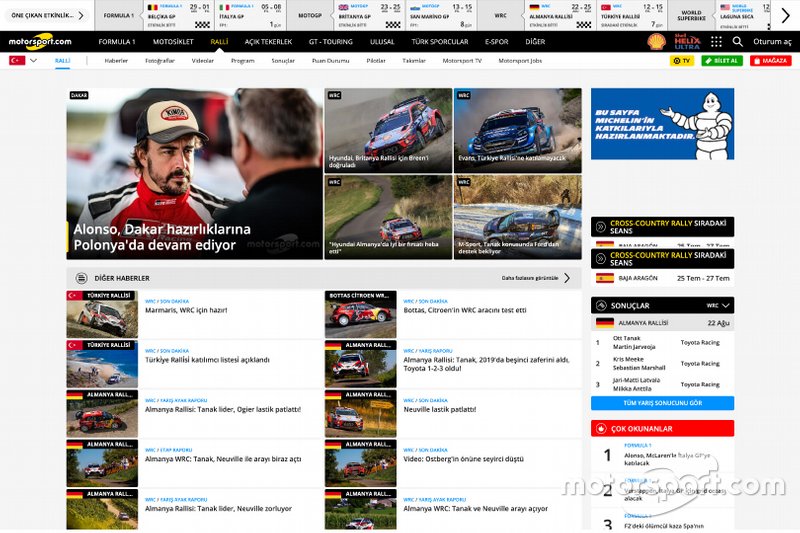Go to the Puan Durumu sub-tab

(331, 61)
